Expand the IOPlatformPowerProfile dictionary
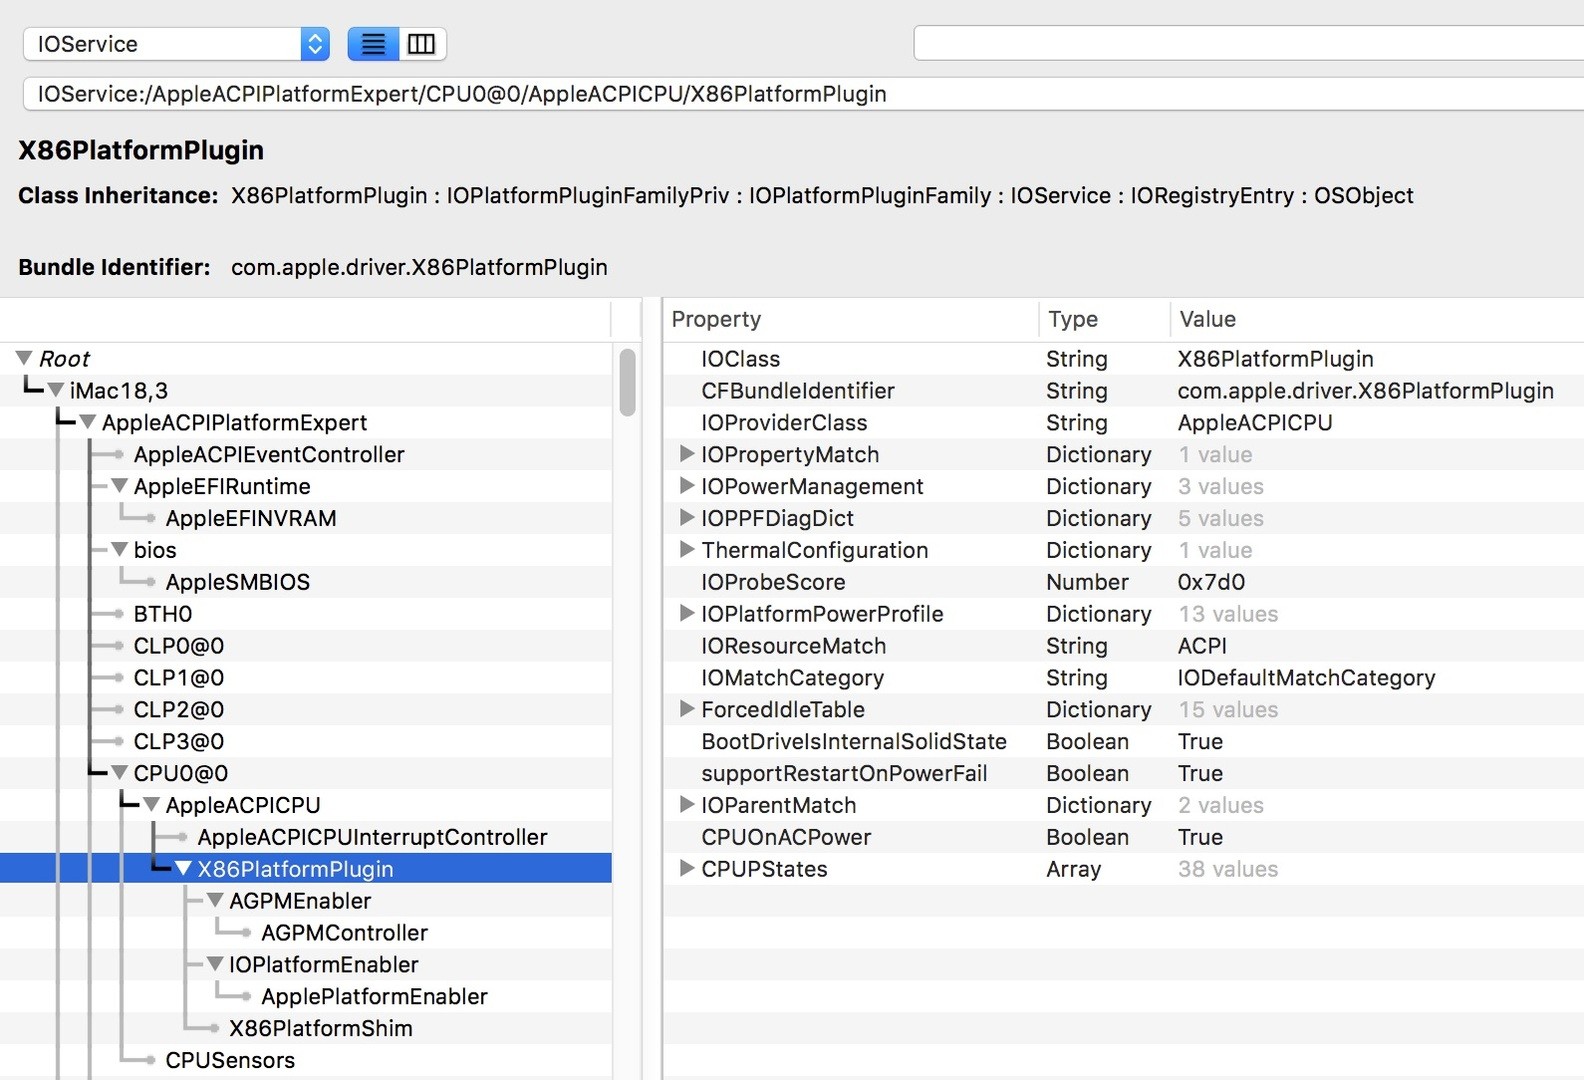 click(x=687, y=614)
